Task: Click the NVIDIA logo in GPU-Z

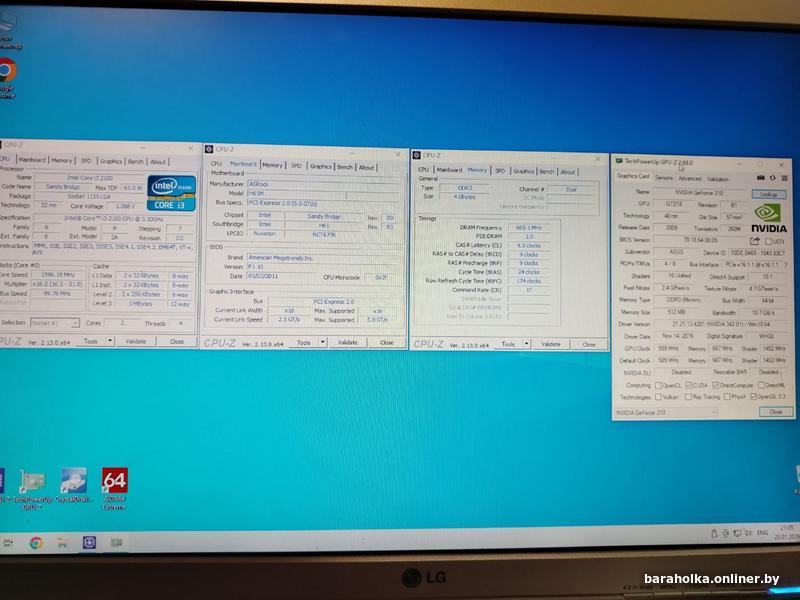Action: coord(768,218)
